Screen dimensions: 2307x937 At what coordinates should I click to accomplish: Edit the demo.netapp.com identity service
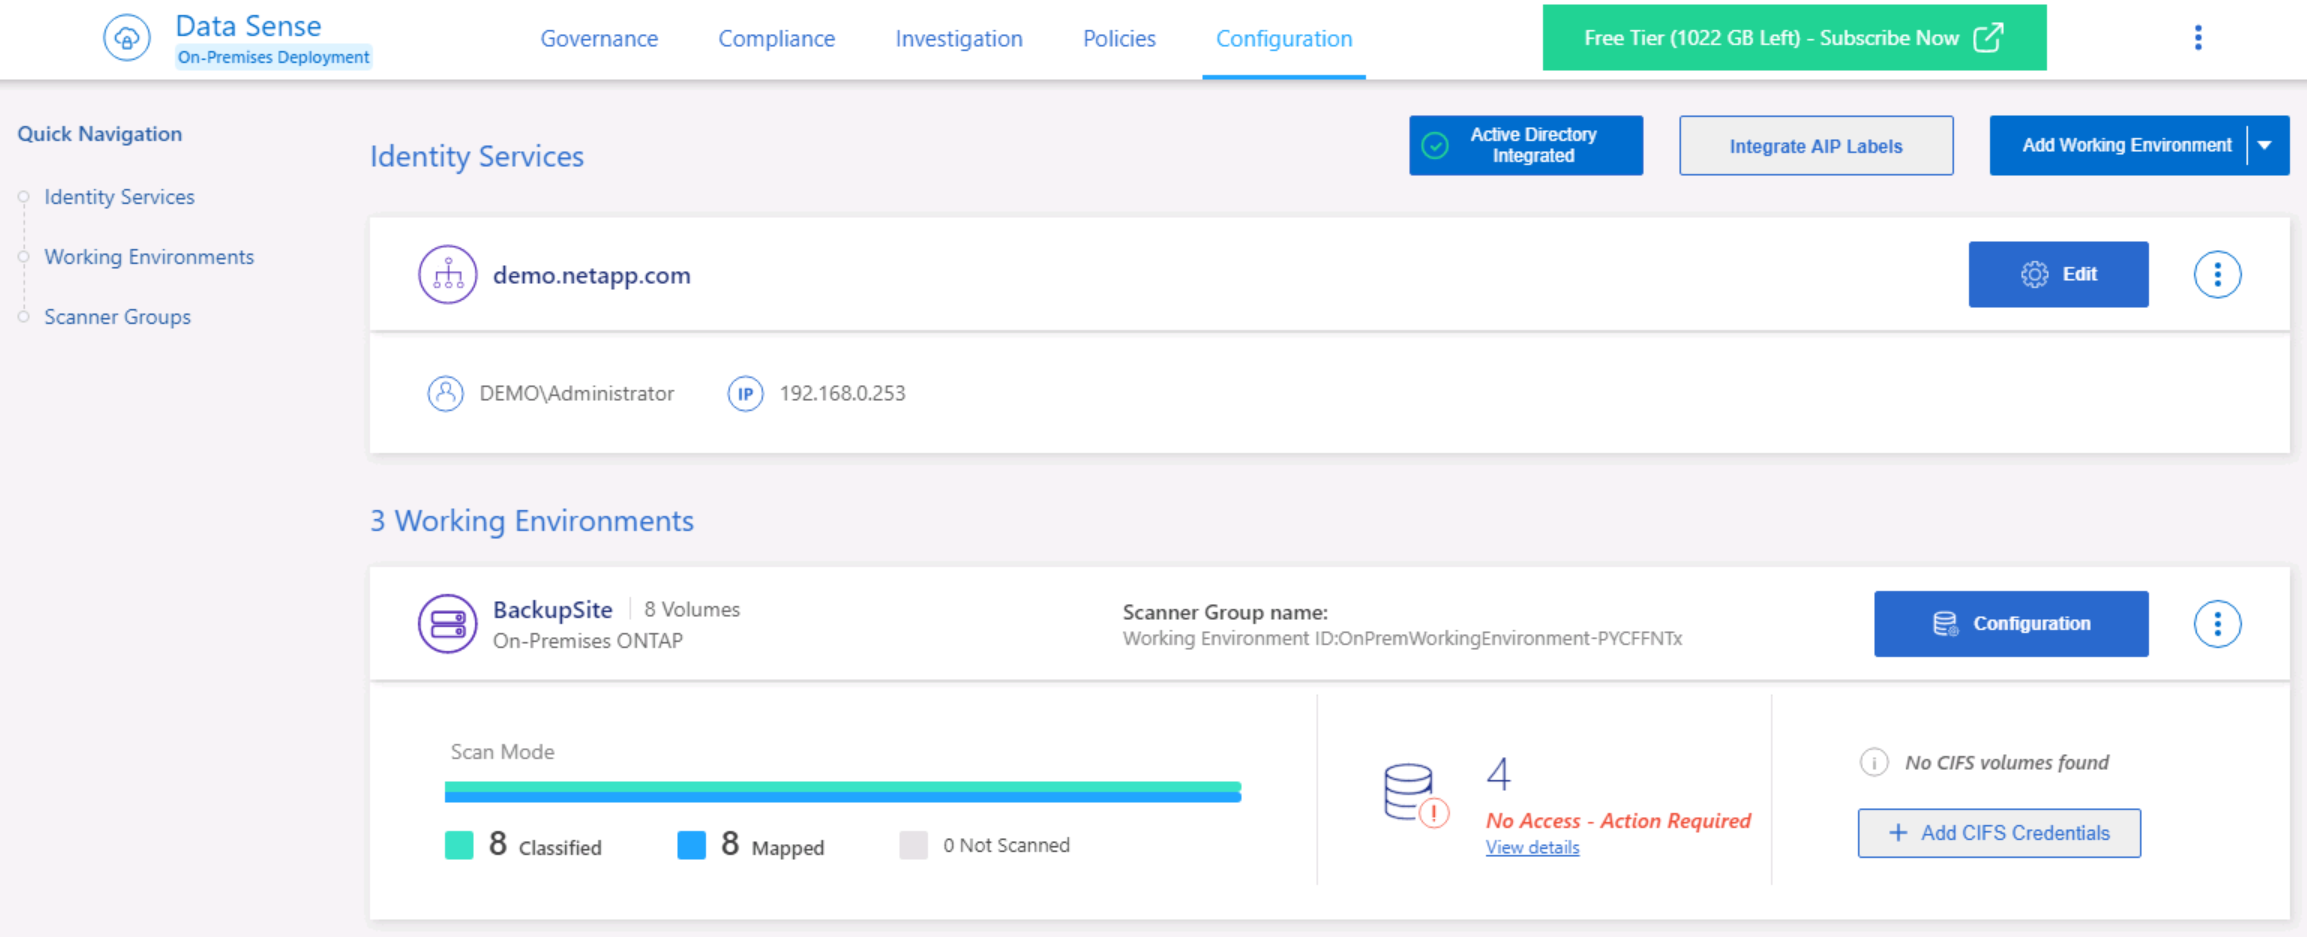coord(2058,274)
